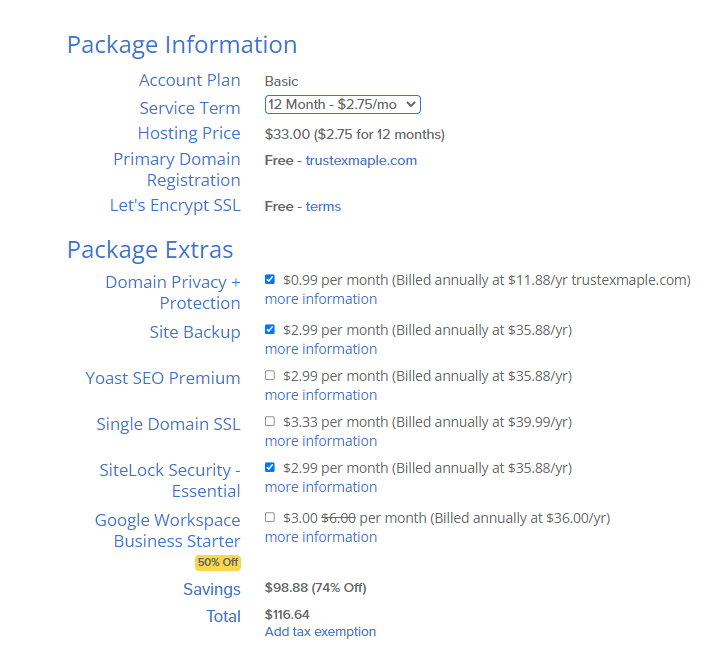723x653 pixels.
Task: Enable Google Workspace Business Starter checkbox
Action: 270,517
